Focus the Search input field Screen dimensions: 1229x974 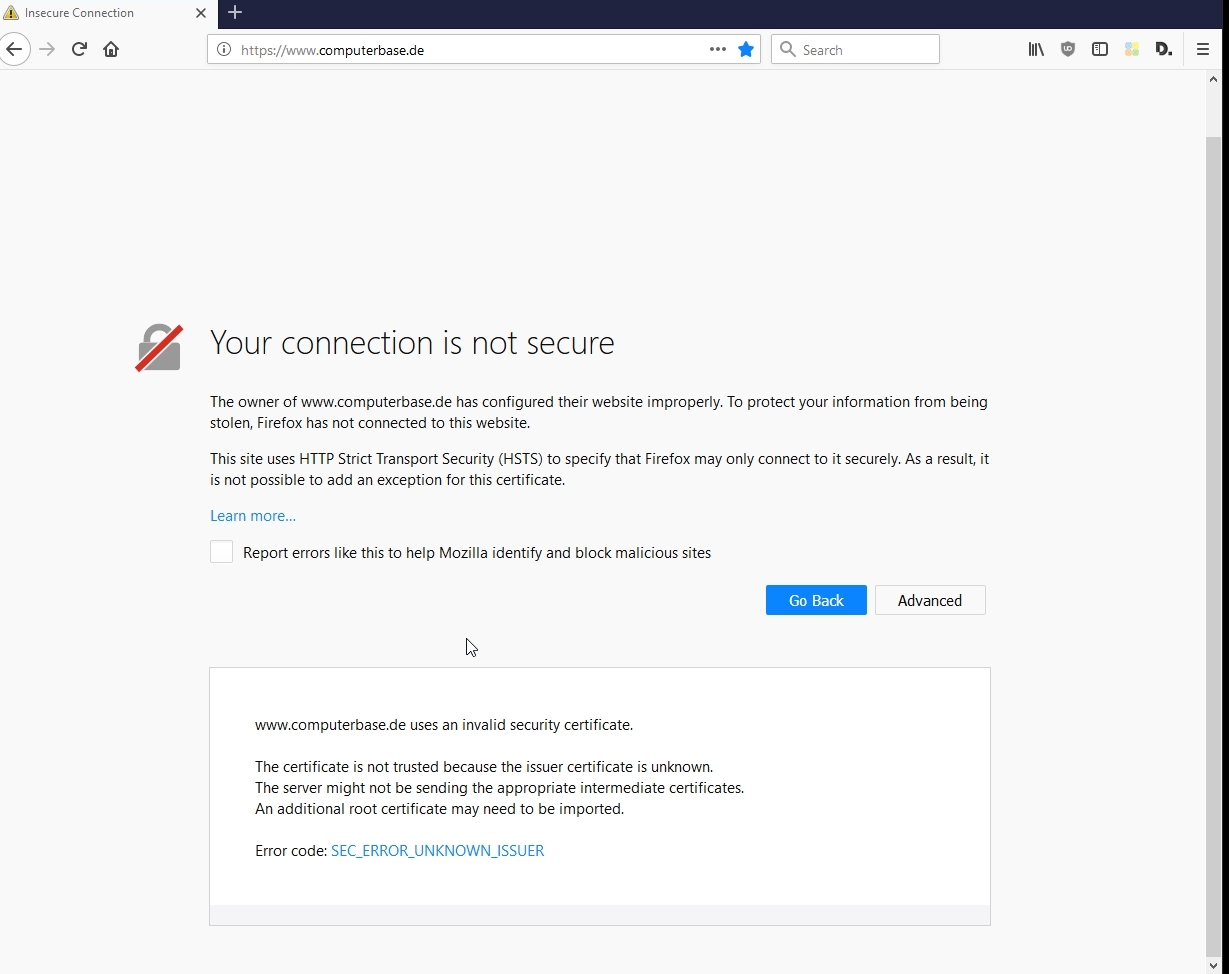pyautogui.click(x=855, y=49)
